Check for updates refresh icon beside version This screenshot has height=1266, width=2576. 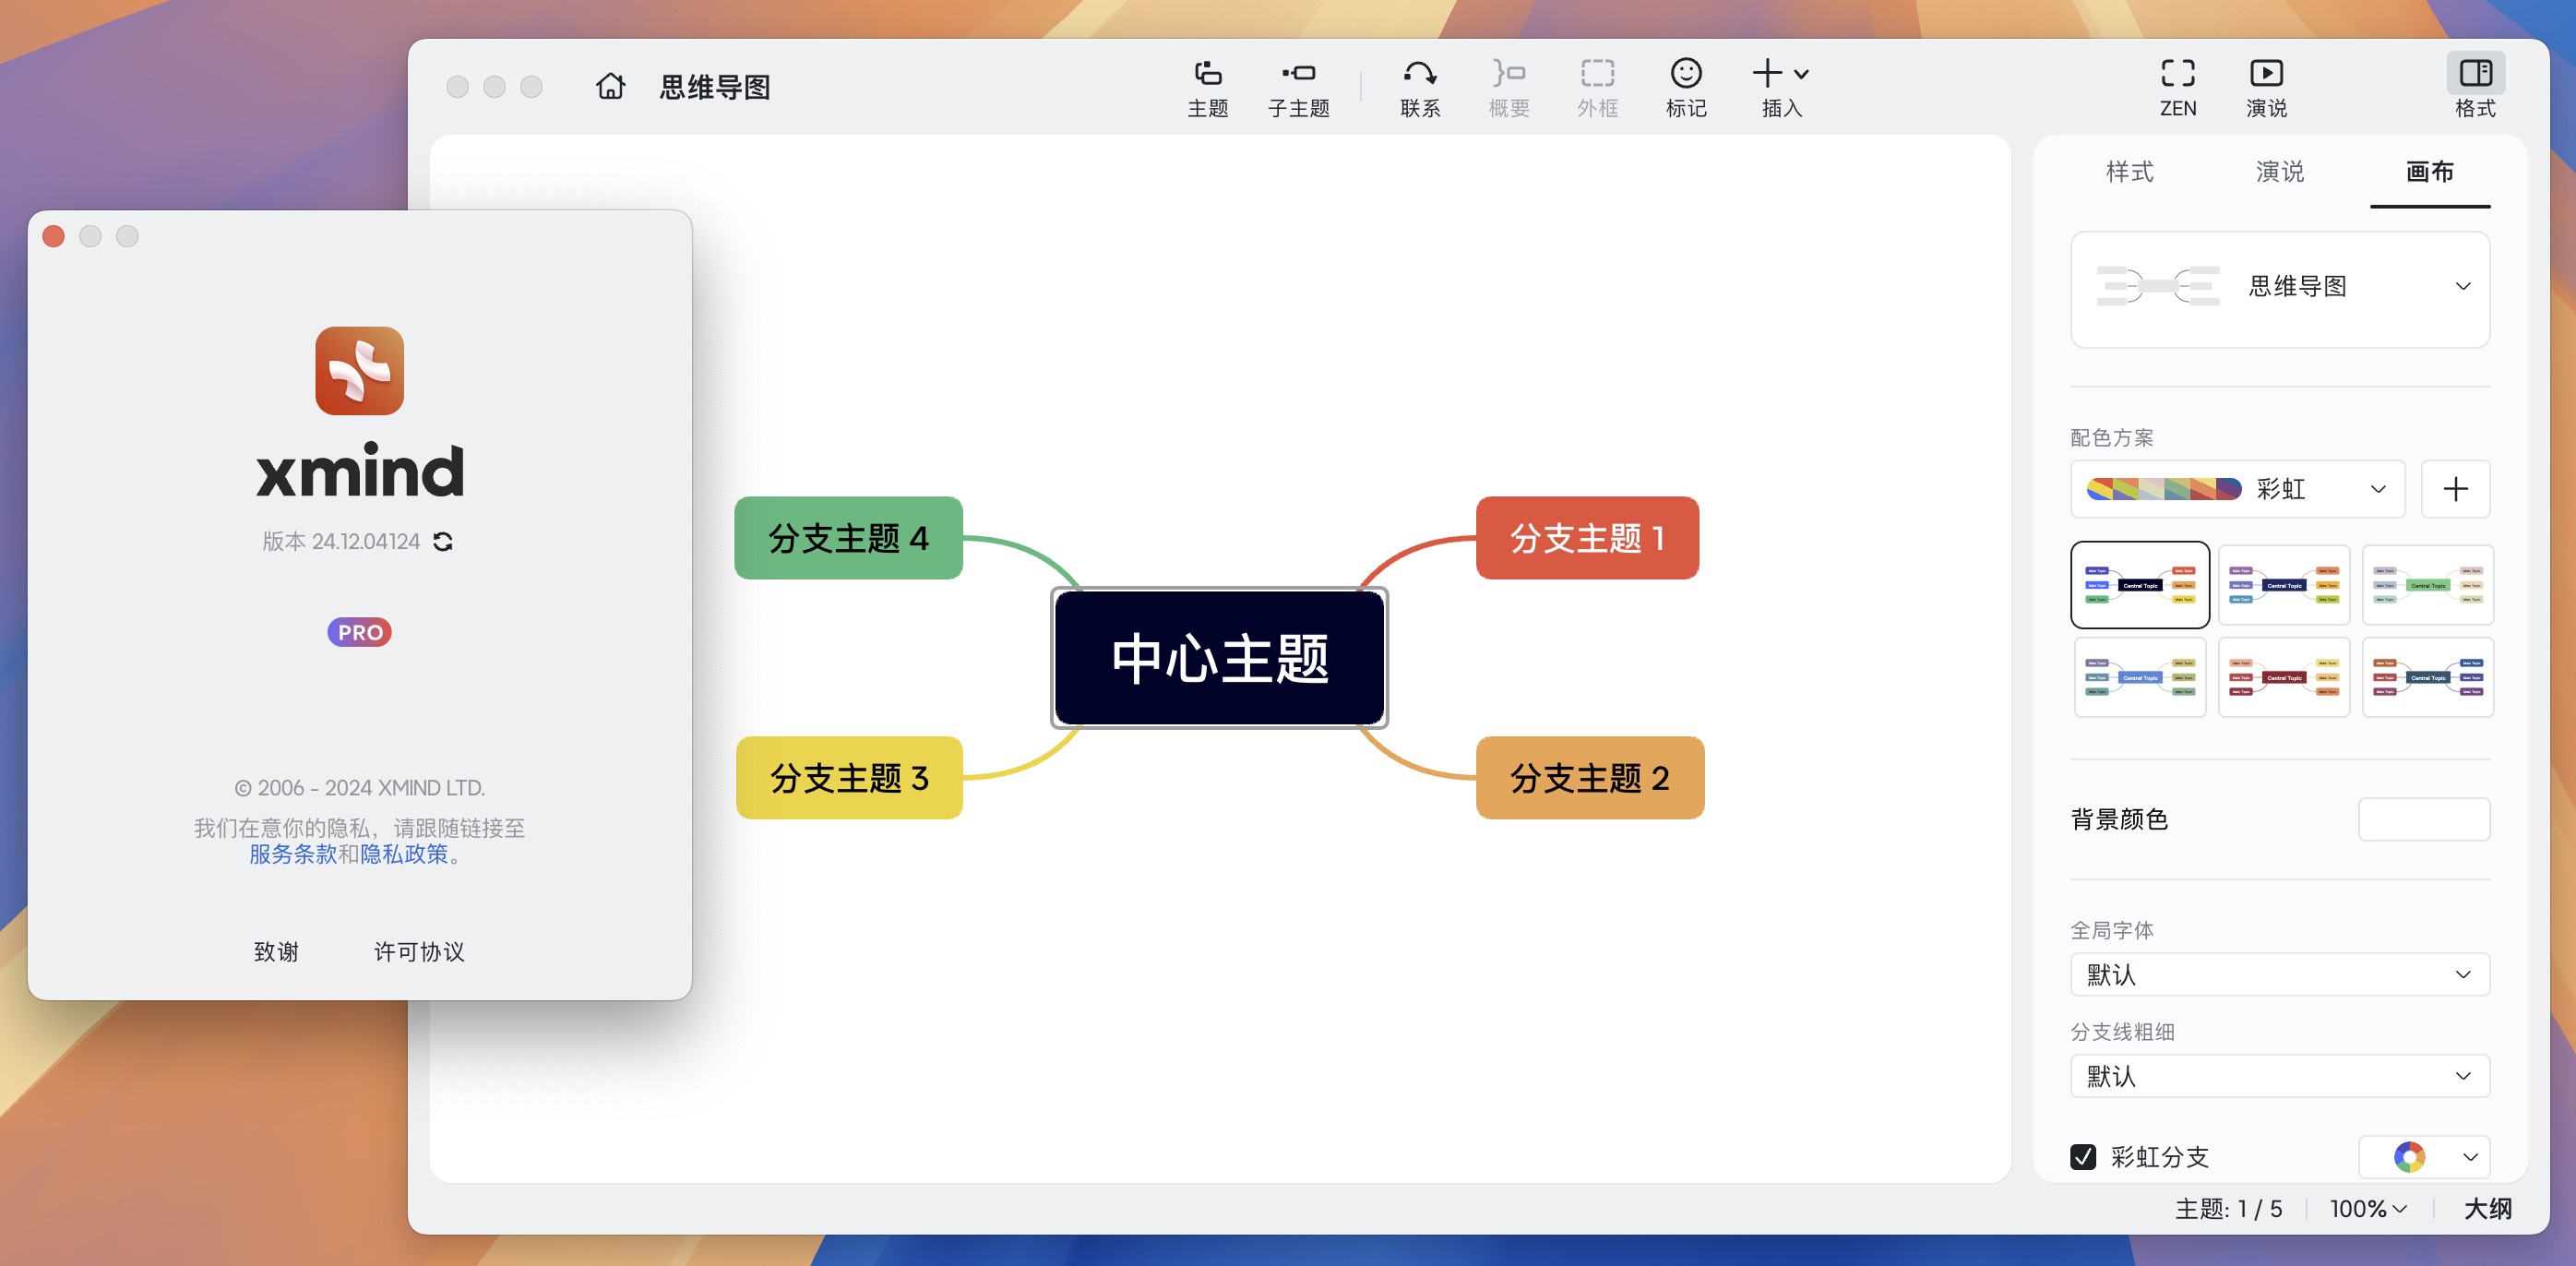click(x=443, y=541)
